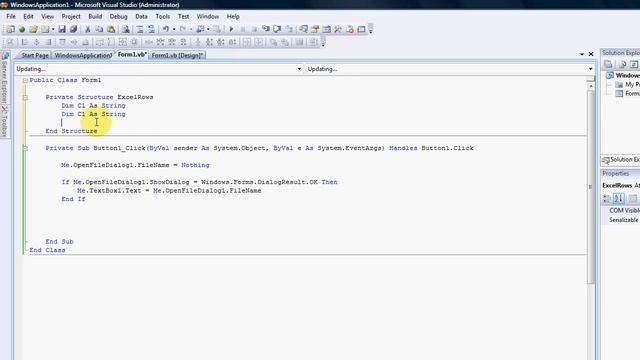Click Show All Files in Solution Explorer
This screenshot has width=640, height=360.
[622, 64]
